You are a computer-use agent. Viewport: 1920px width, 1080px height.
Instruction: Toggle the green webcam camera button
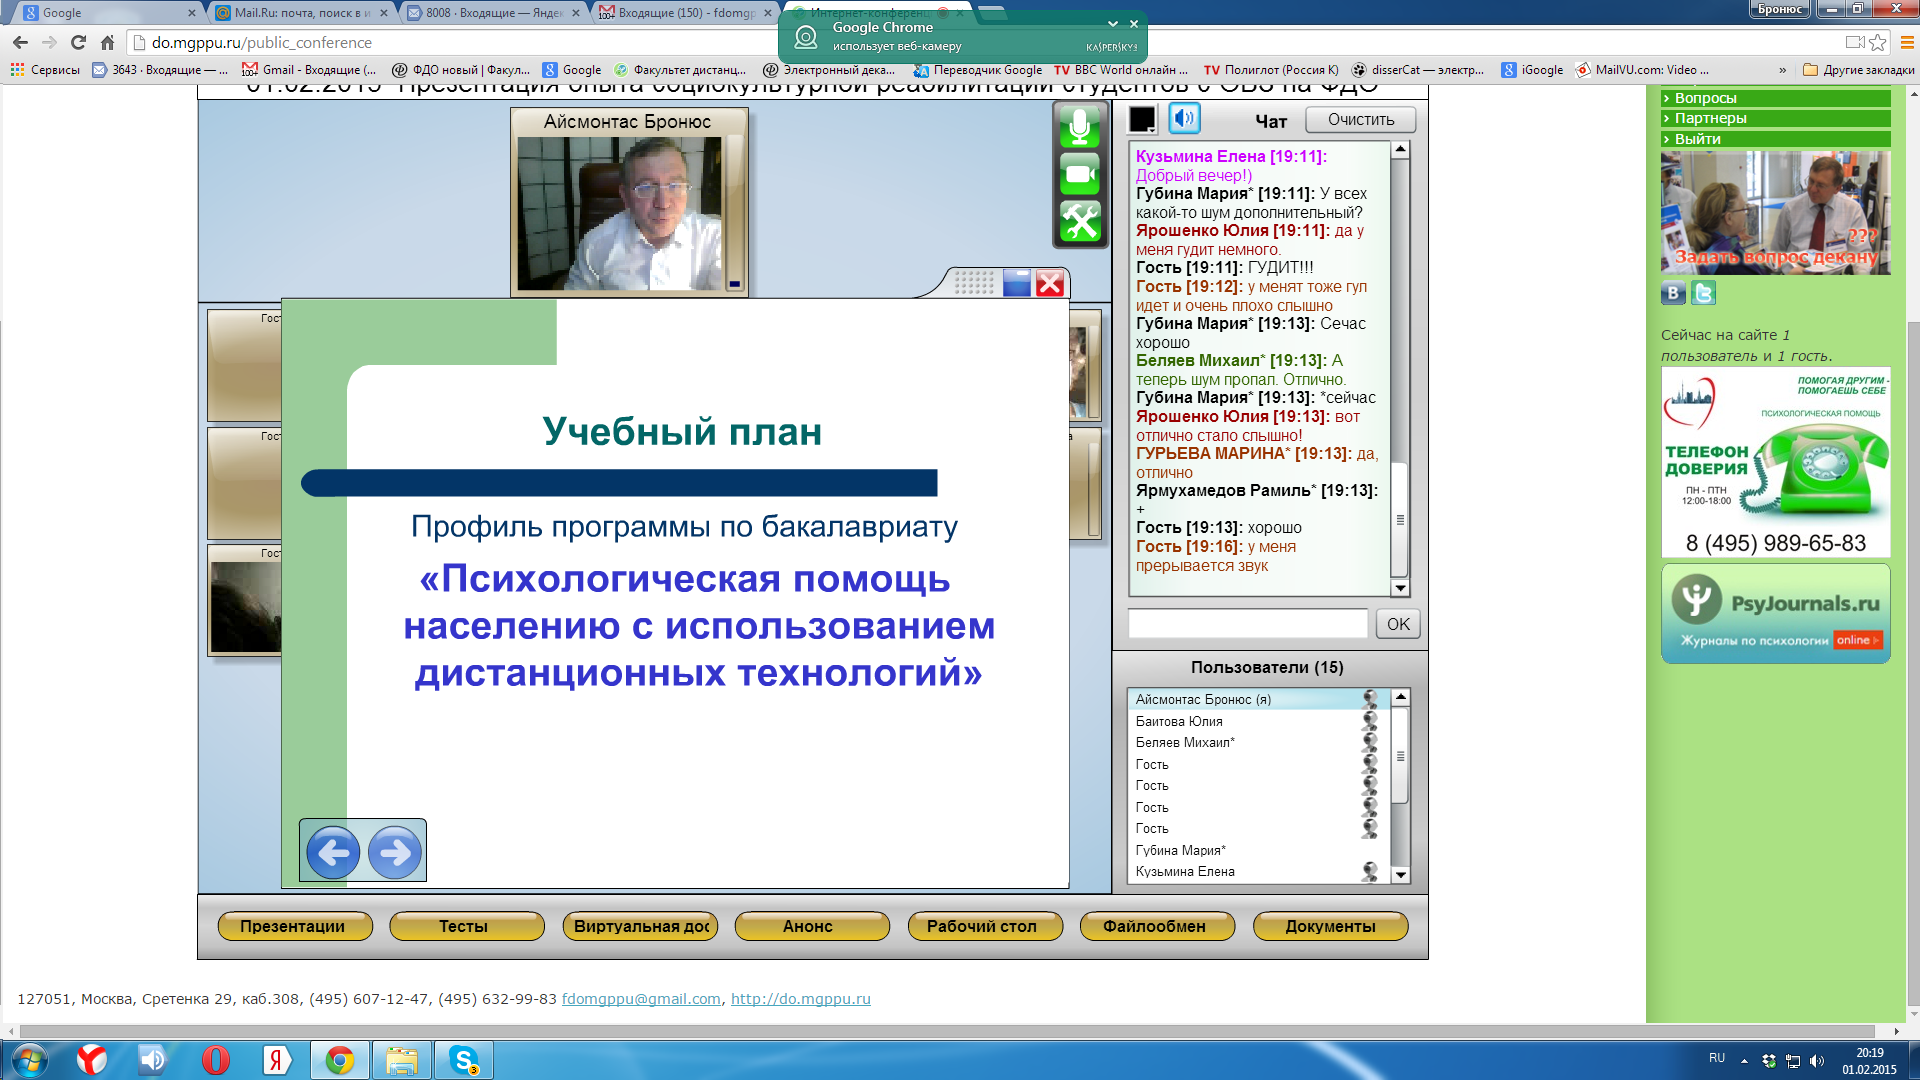pyautogui.click(x=1080, y=175)
